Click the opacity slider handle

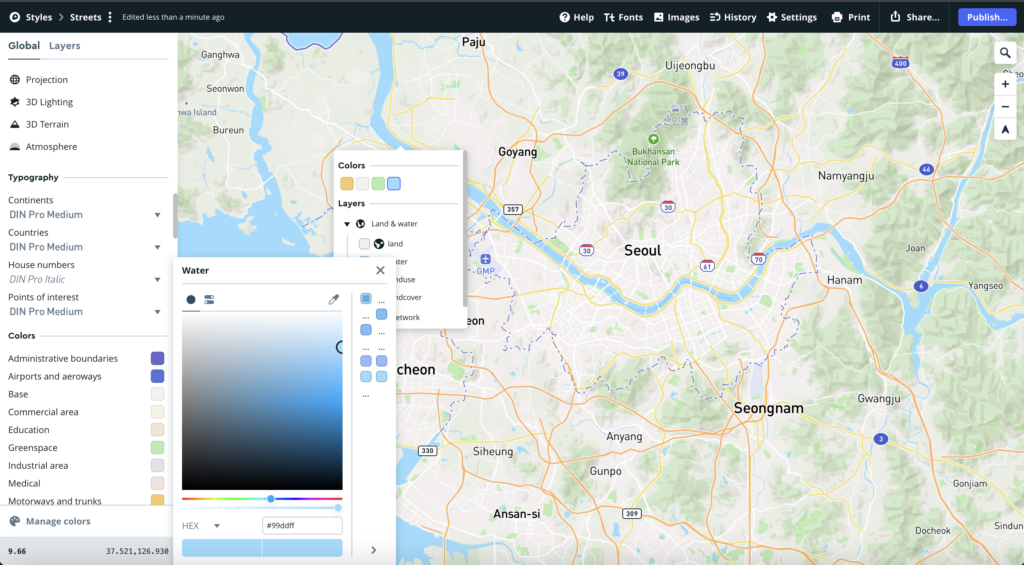click(x=338, y=508)
